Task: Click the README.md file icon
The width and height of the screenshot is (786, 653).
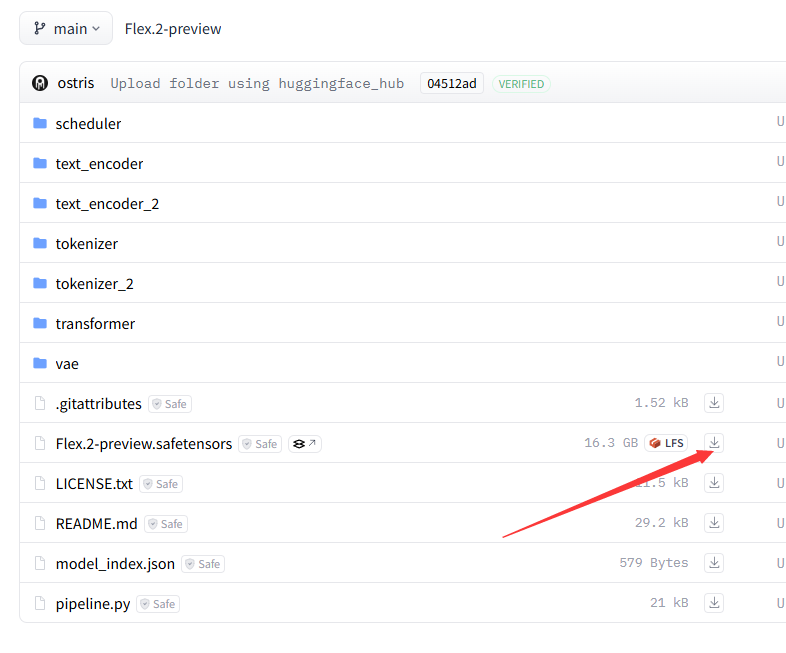Action: point(40,523)
